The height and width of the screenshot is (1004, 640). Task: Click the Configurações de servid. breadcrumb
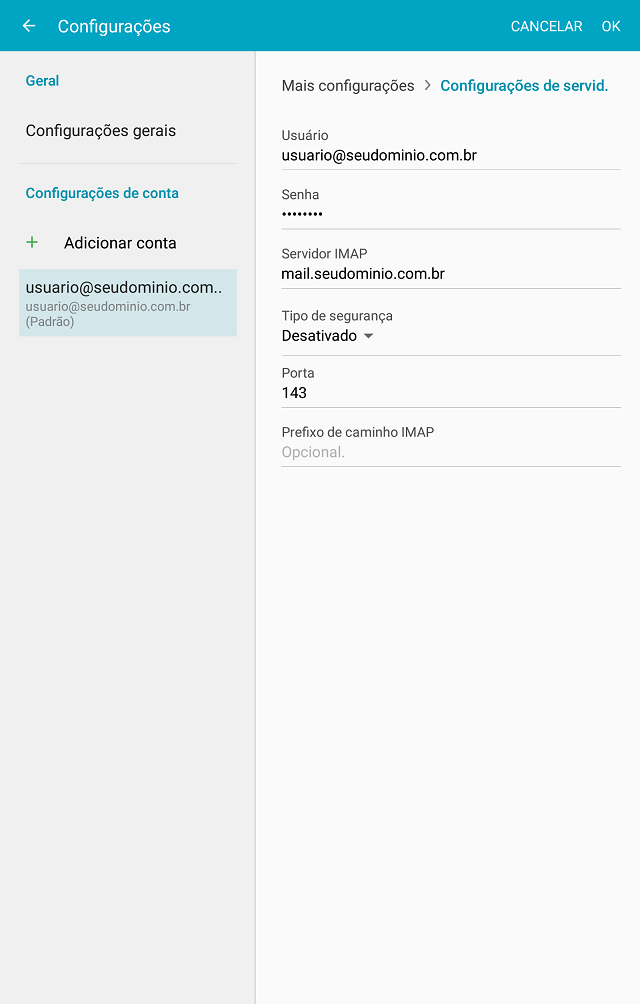[524, 86]
